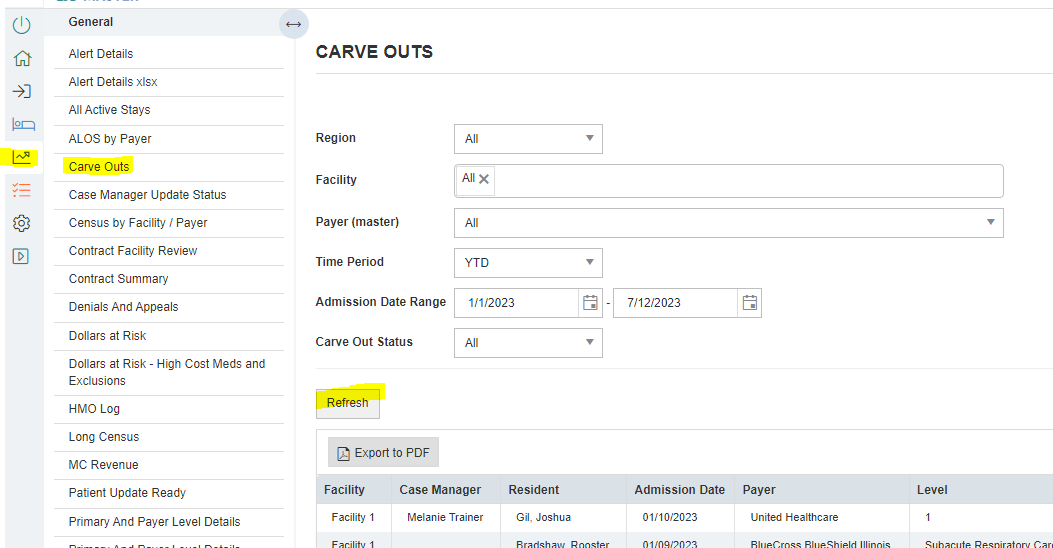Click the admission start date field
The image size is (1053, 548).
coord(516,303)
